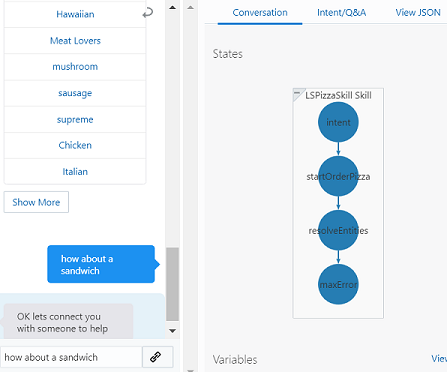The image size is (447, 372).
Task: Click the attachment link icon
Action: (156, 357)
